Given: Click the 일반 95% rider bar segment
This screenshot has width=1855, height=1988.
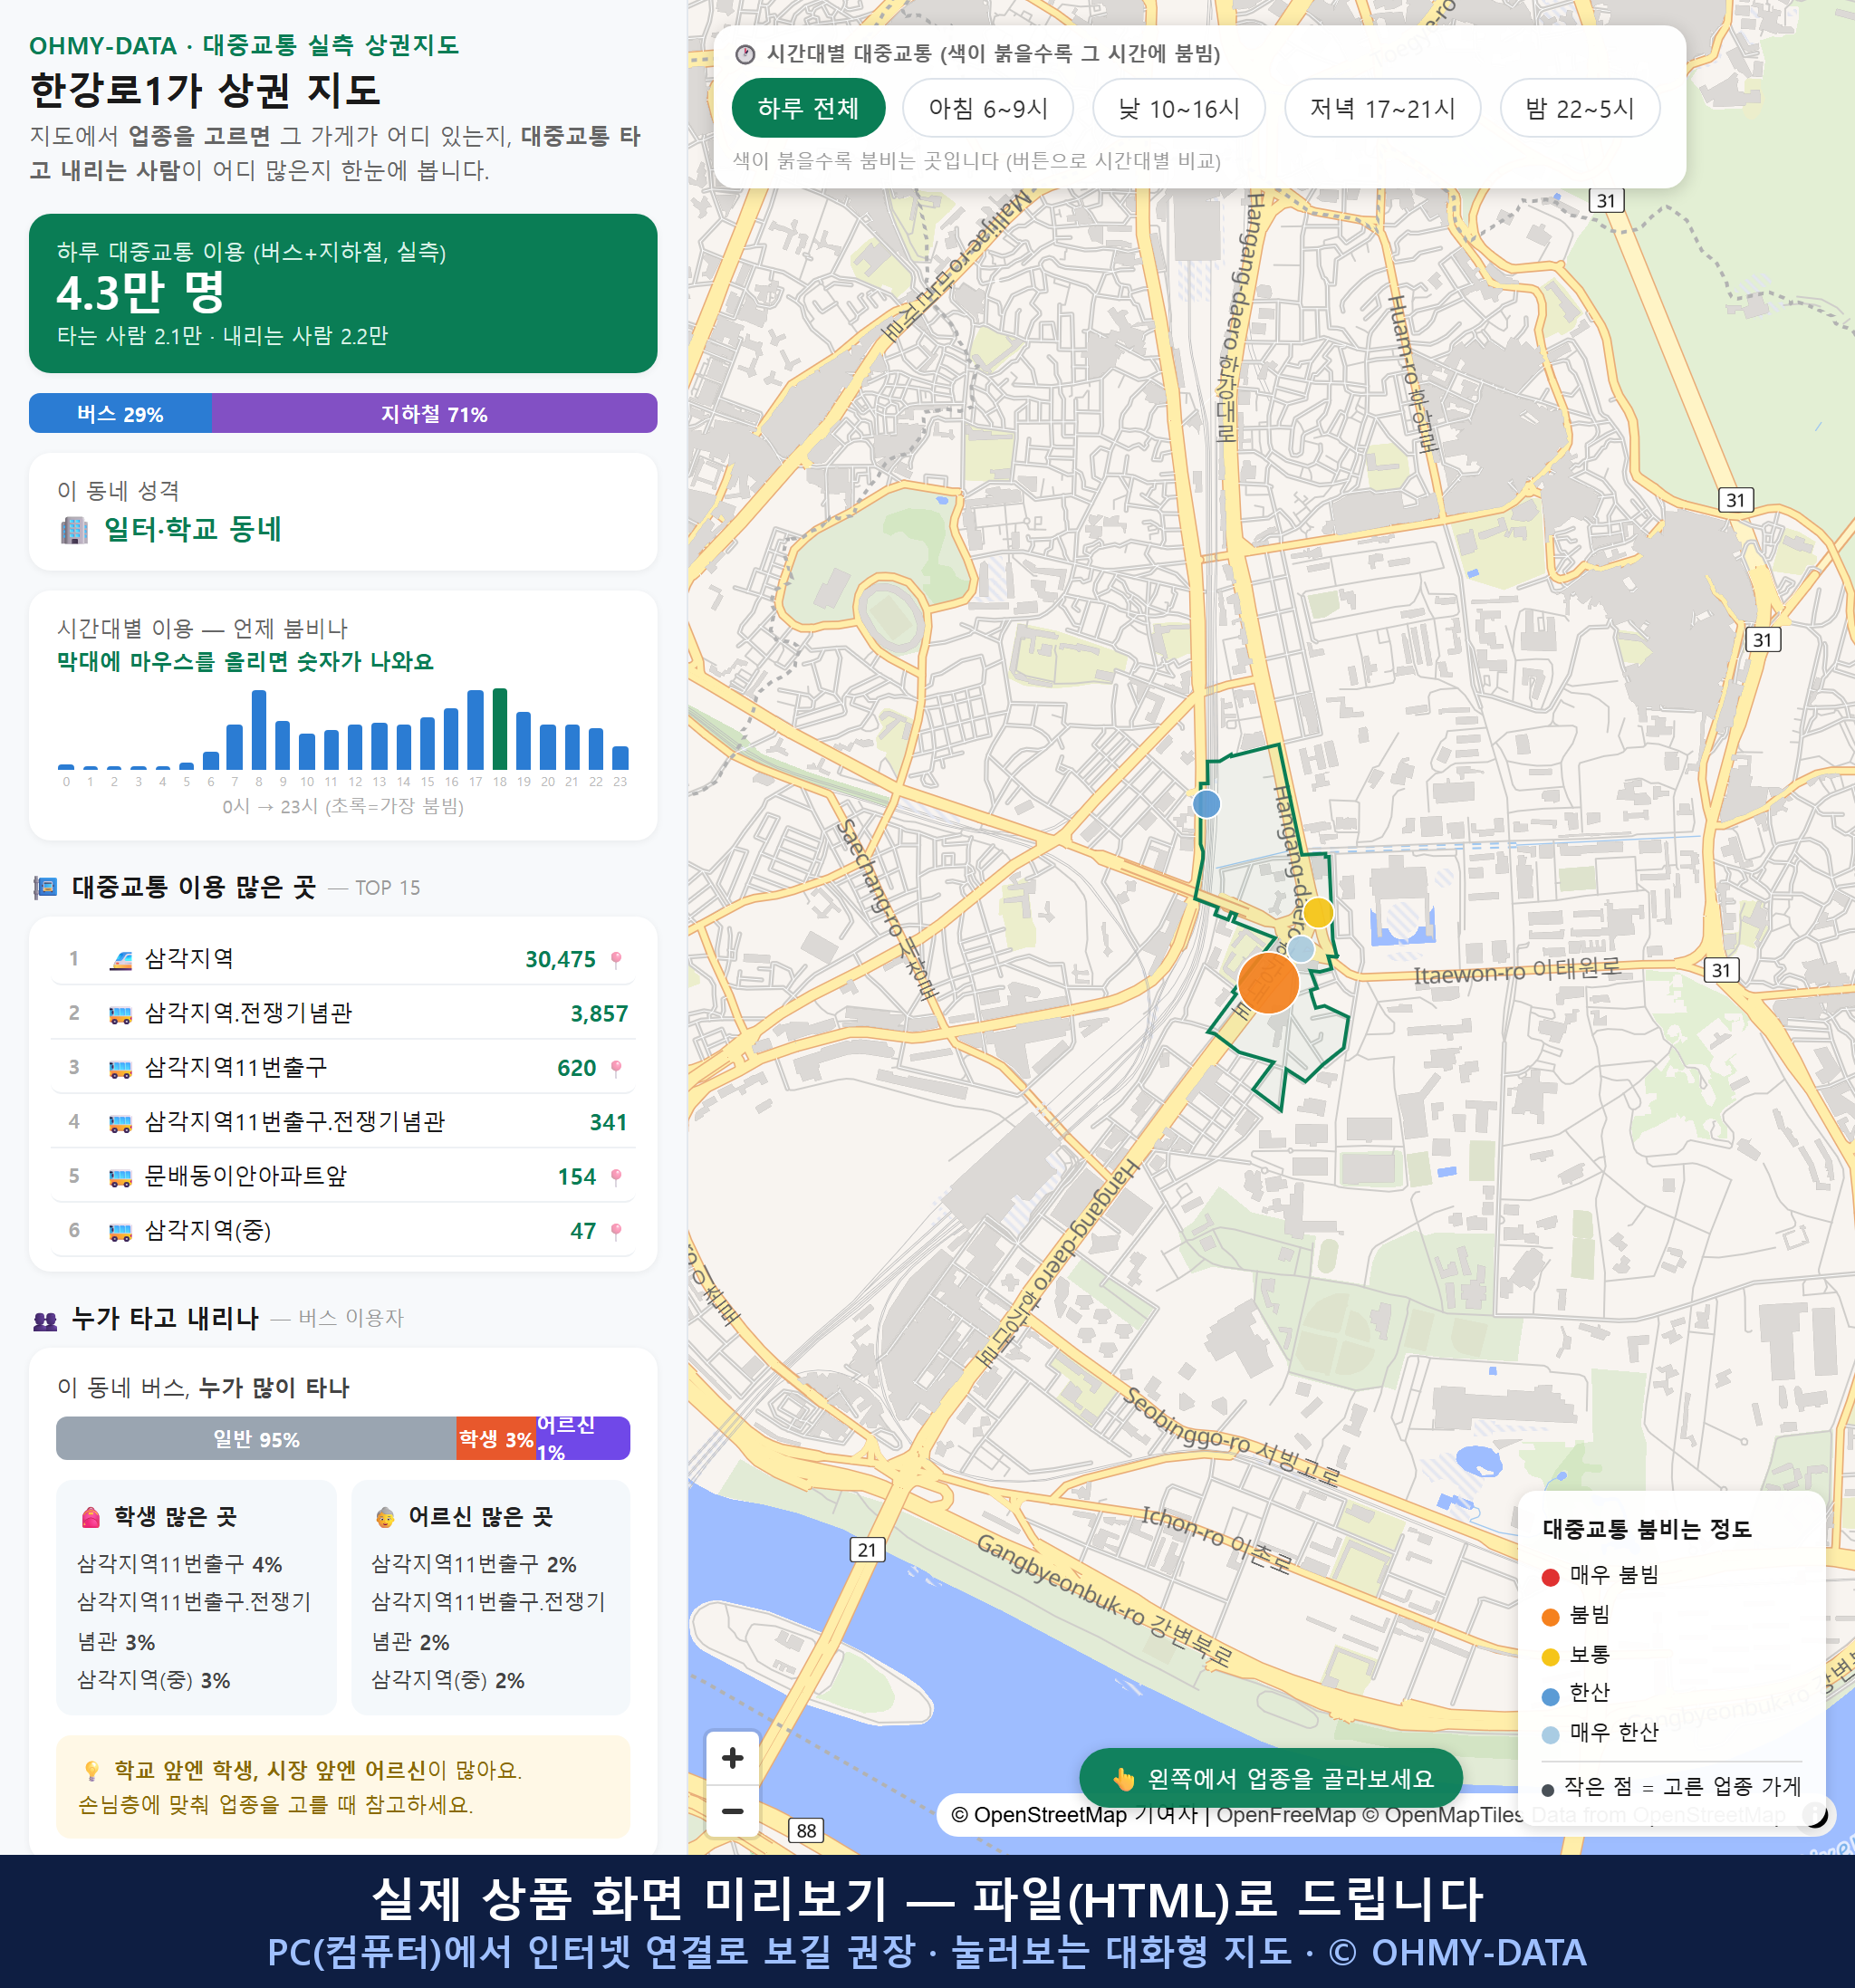Looking at the screenshot, I should (256, 1438).
